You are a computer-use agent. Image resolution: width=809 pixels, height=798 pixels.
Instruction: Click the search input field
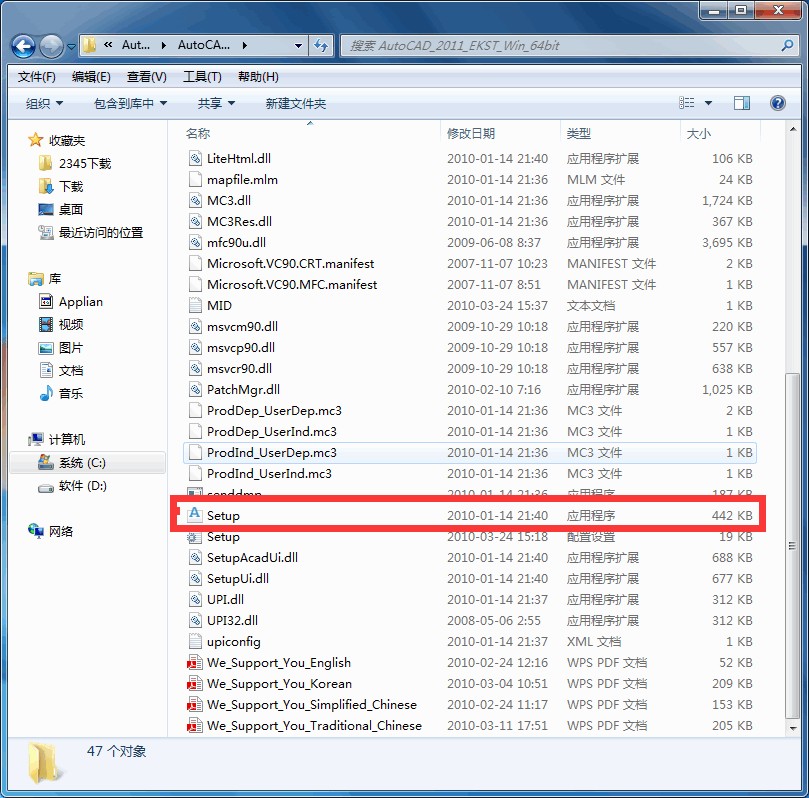(x=560, y=46)
